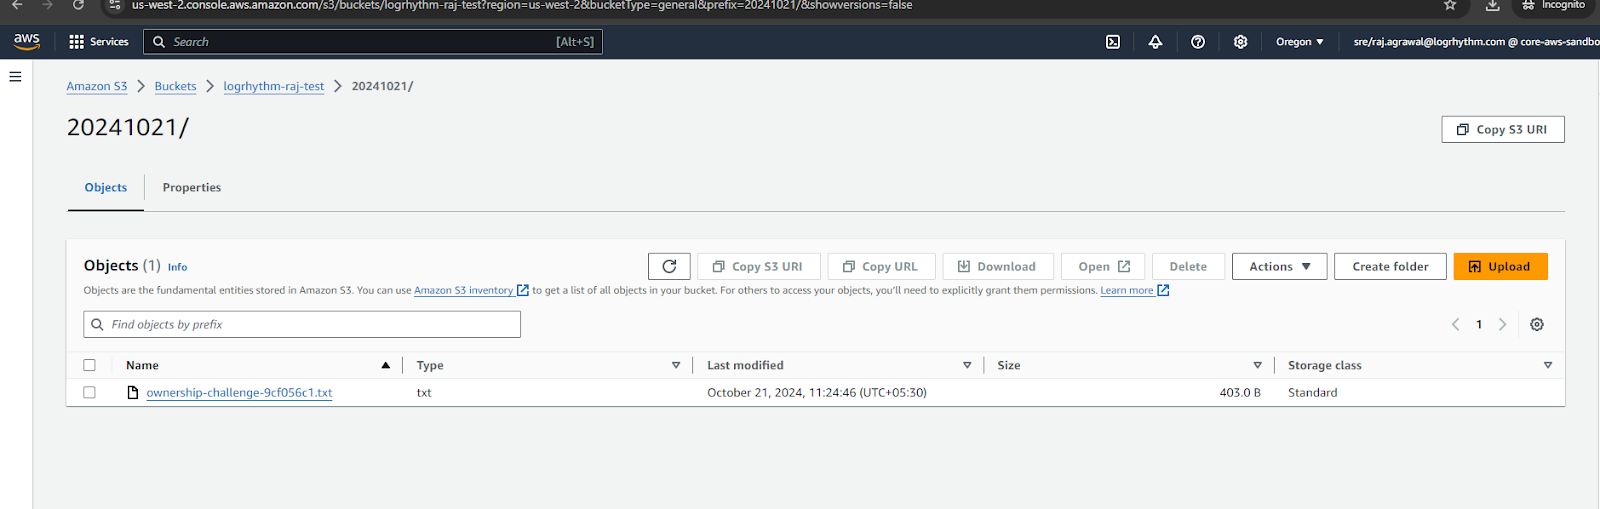Image resolution: width=1600 pixels, height=509 pixels.
Task: Select the Objects tab
Action: pos(106,188)
